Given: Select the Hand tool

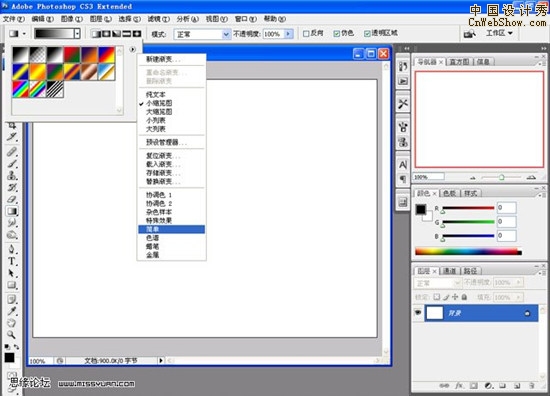Looking at the screenshot, I should click(12, 323).
